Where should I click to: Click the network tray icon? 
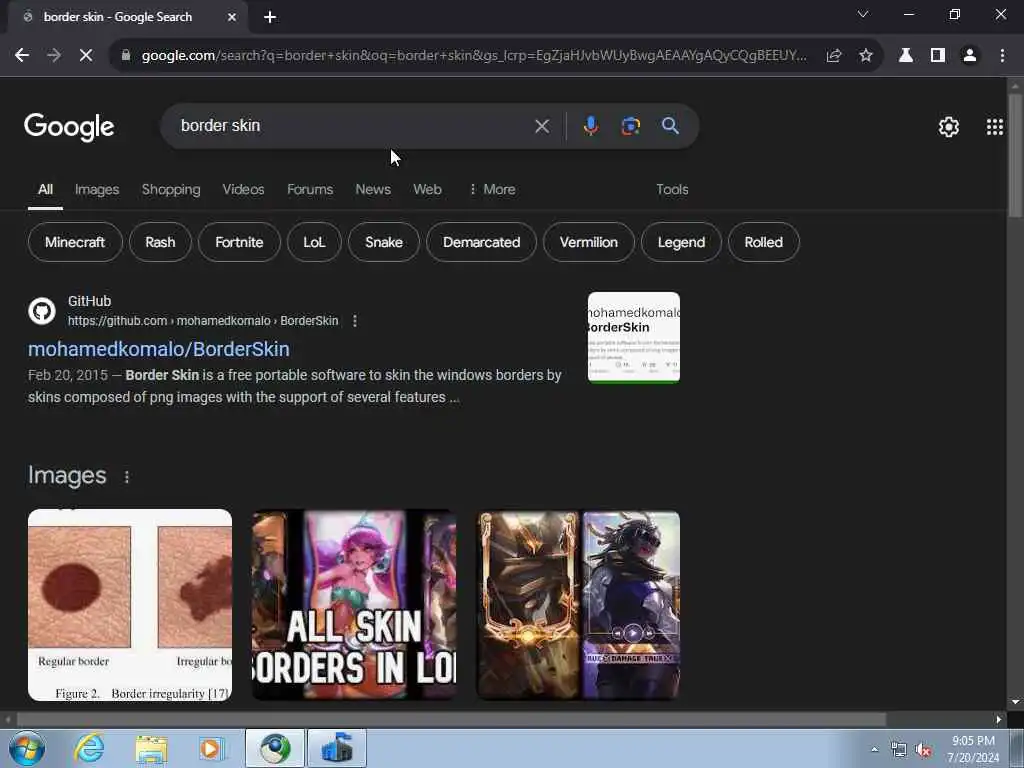899,750
